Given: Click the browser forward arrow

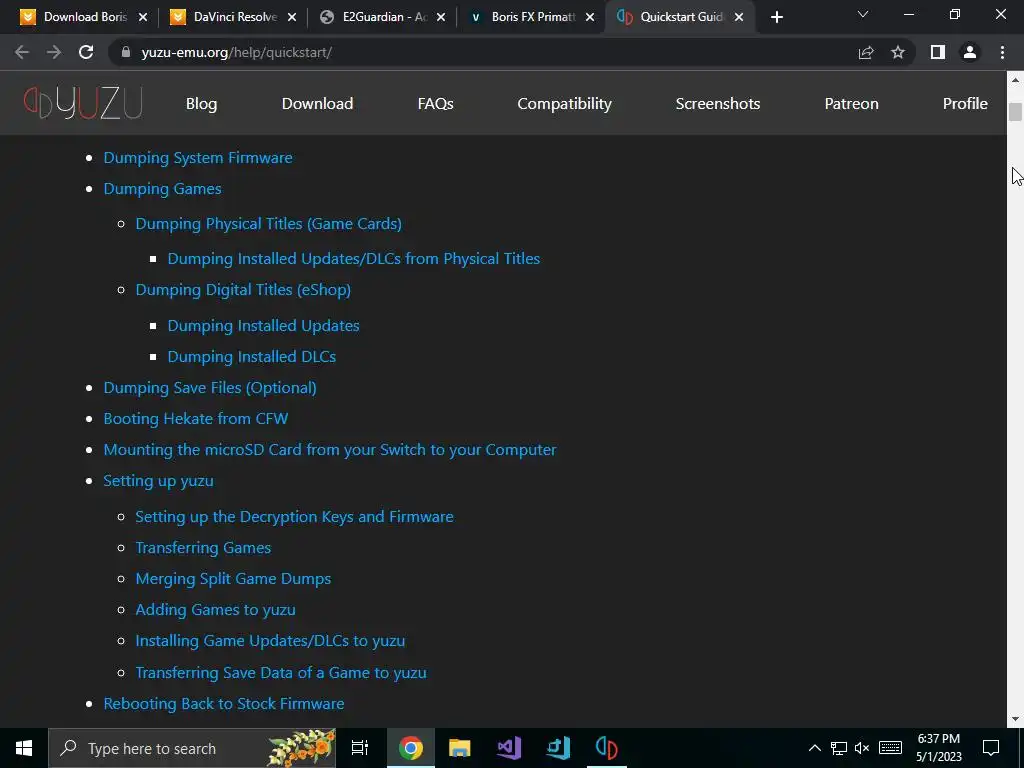Looking at the screenshot, I should (54, 52).
